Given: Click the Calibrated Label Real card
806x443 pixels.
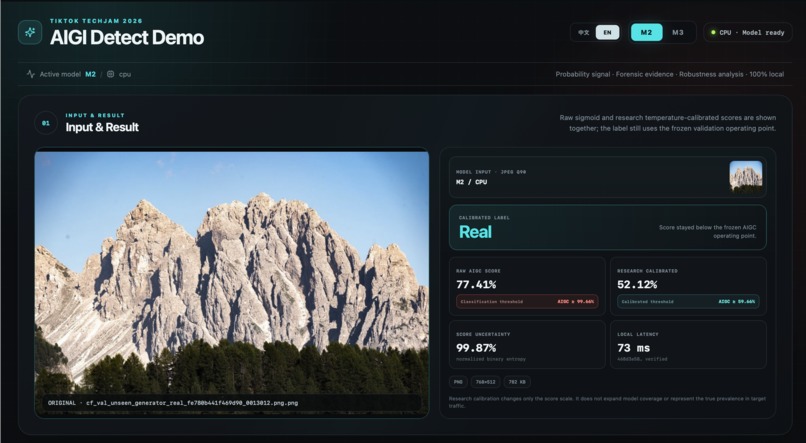Looking at the screenshot, I should 608,227.
